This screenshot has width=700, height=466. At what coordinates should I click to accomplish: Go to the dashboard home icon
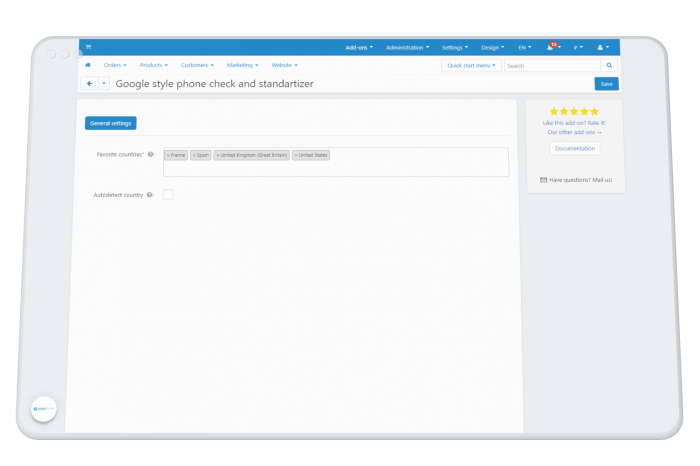tap(88, 65)
